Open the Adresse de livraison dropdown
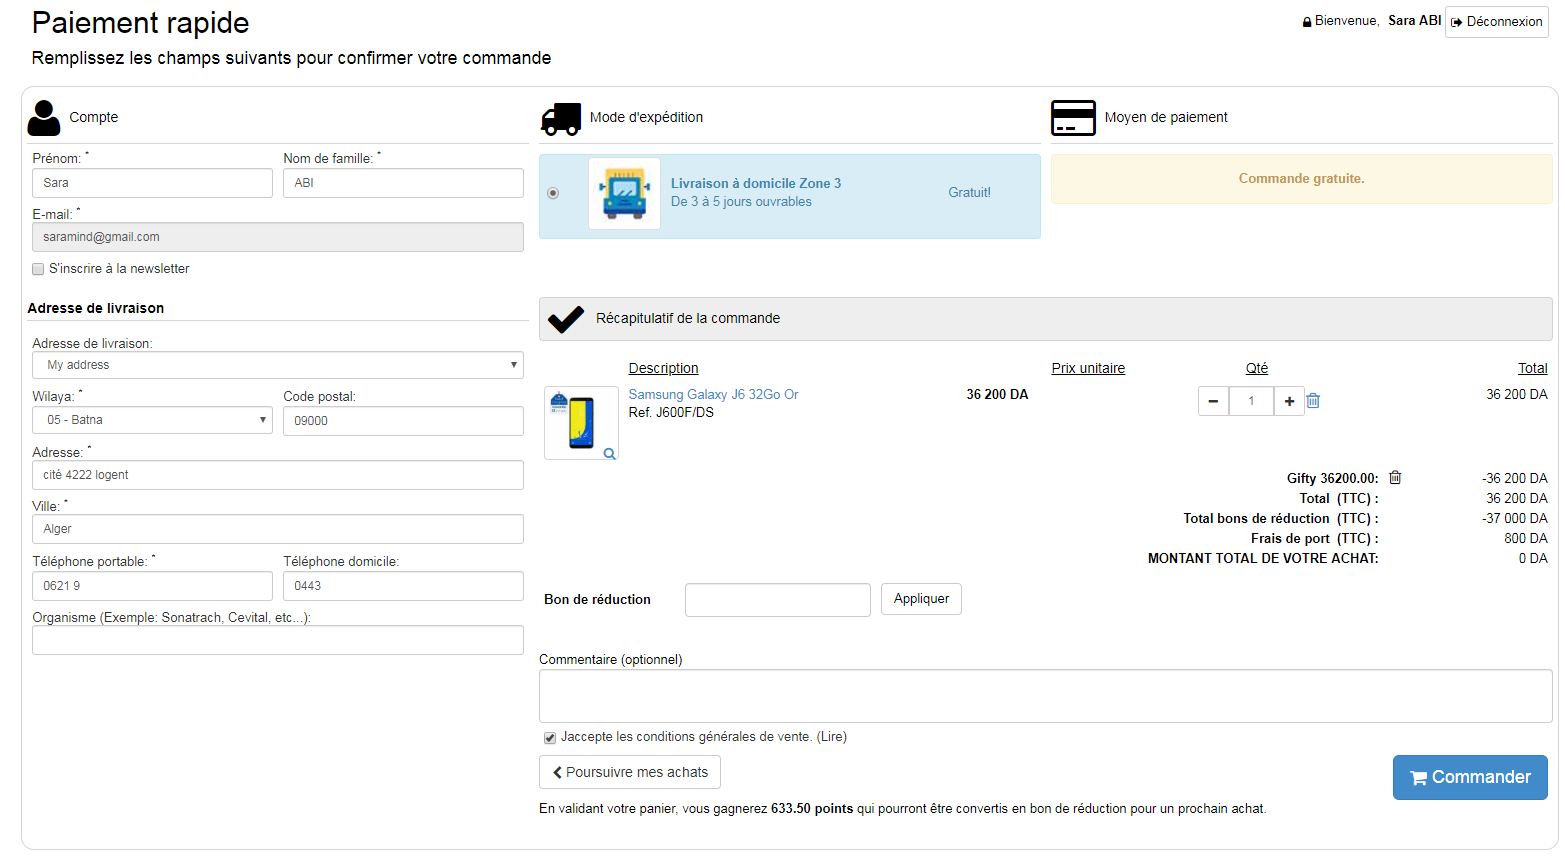 tap(278, 365)
